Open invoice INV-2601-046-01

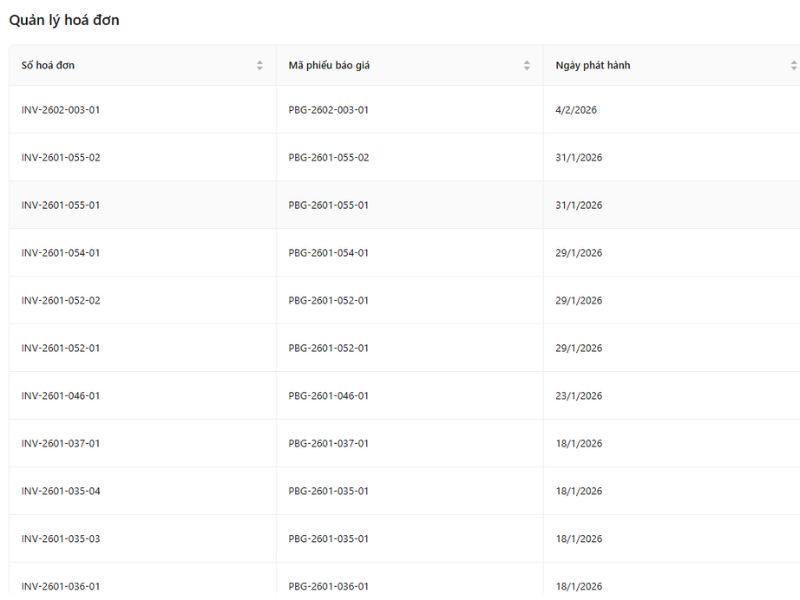pos(61,396)
